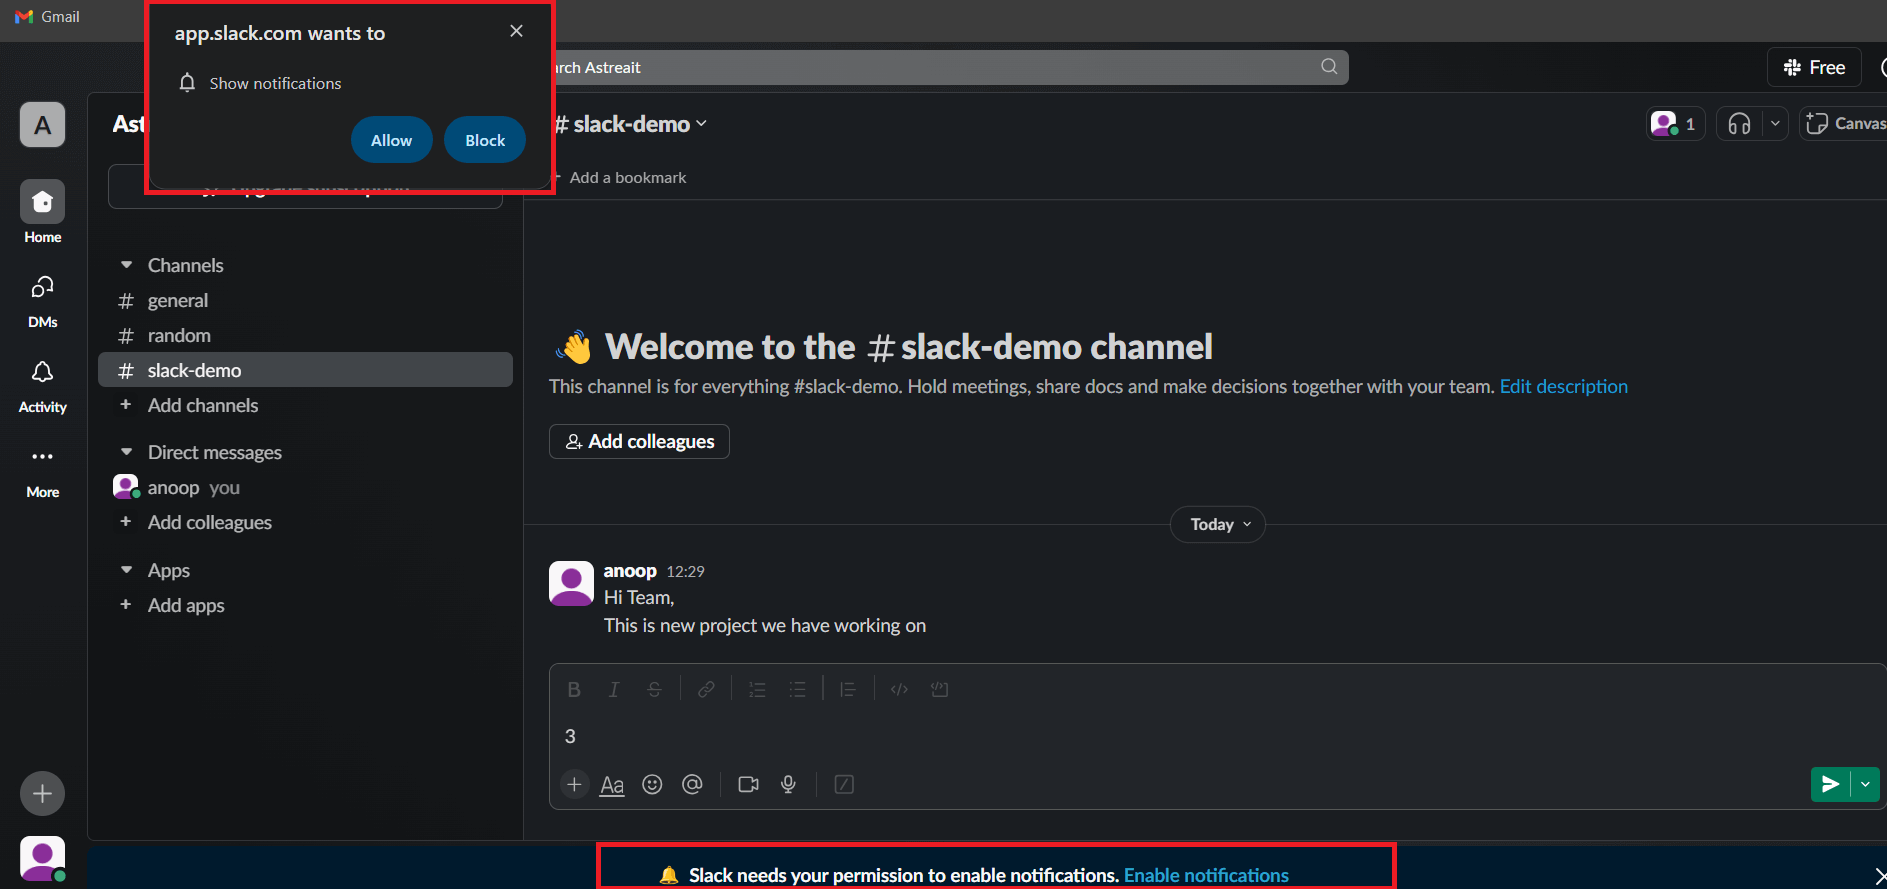Collapse the Channels section
Viewport: 1887px width, 889px height.
127,265
